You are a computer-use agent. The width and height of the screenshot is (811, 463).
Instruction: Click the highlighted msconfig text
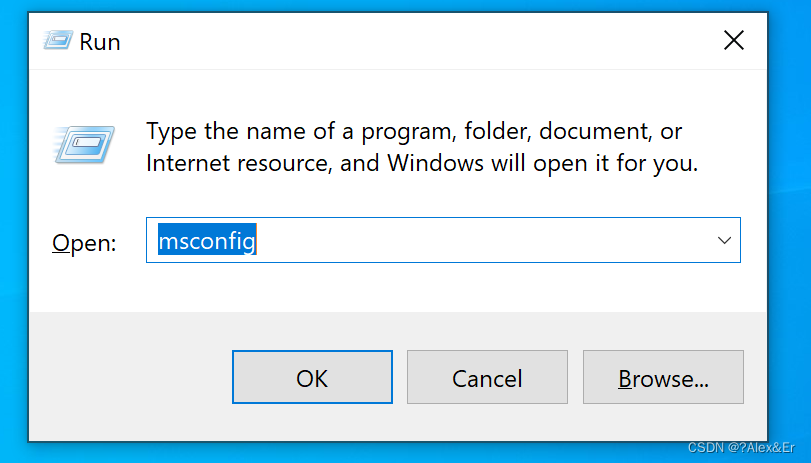[207, 240]
